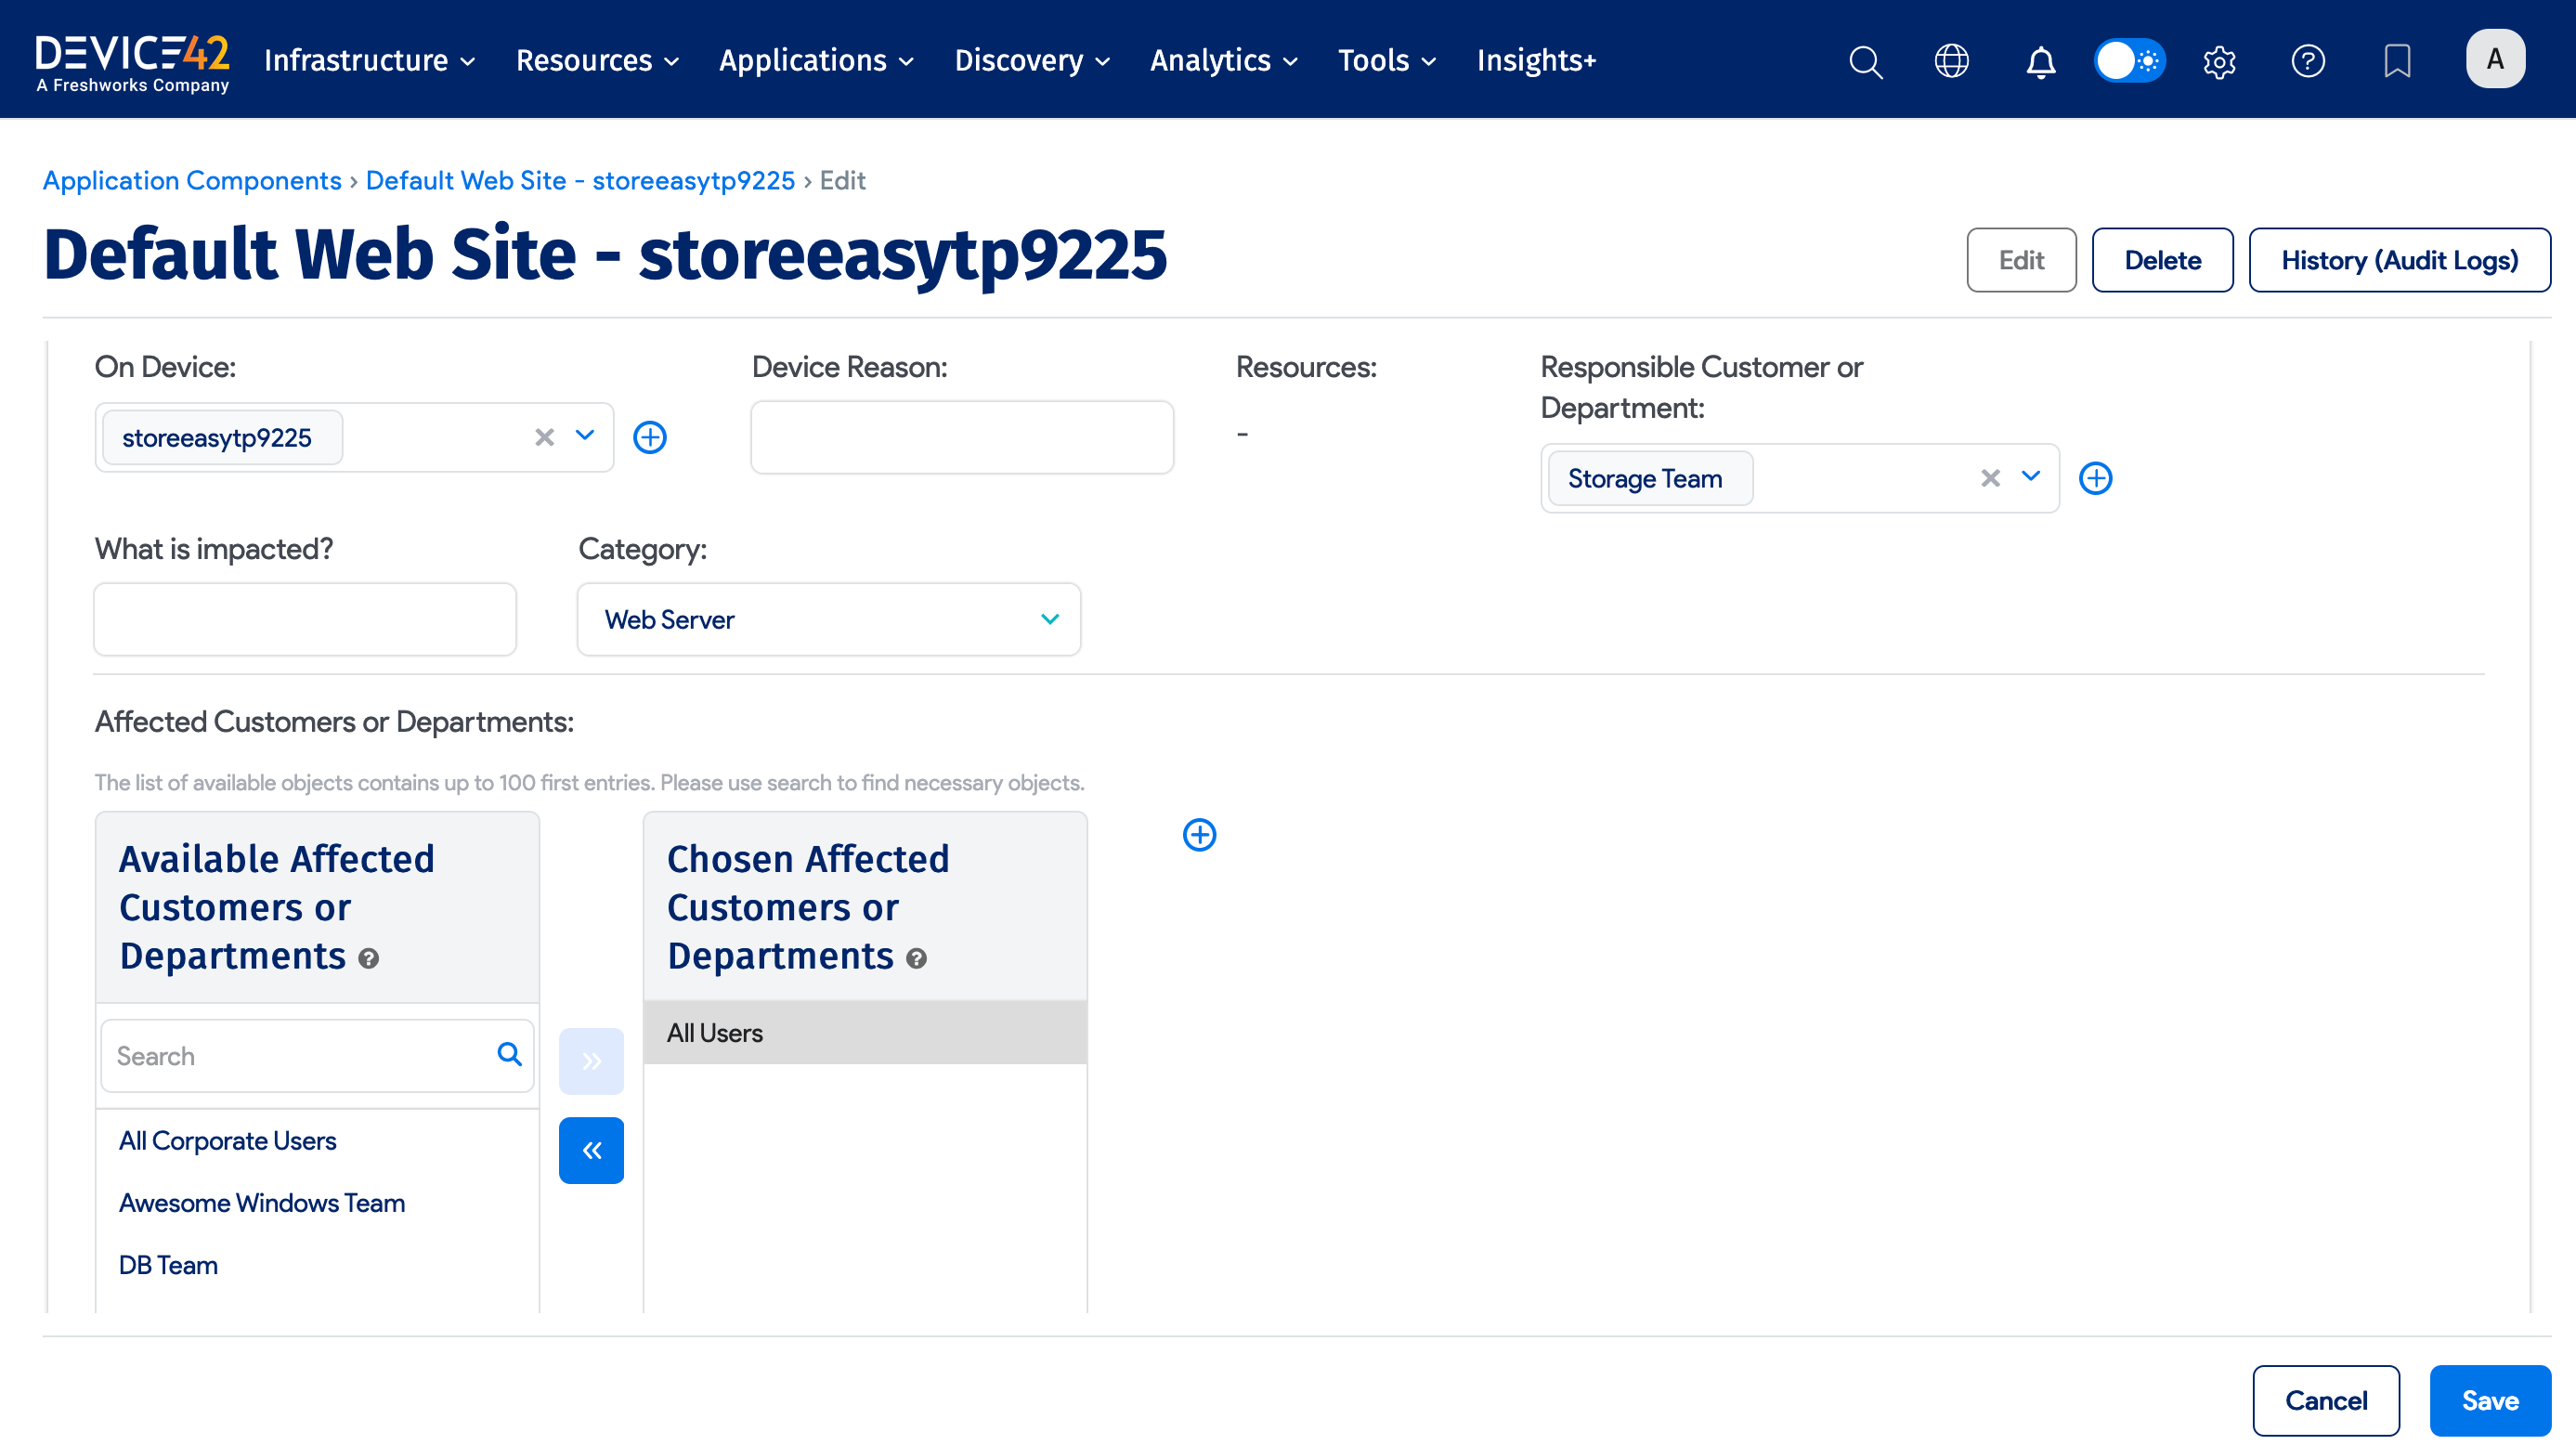Expand the On Device storeeasytp9225 dropdown
Screen dimensions: 2576x1445
583,437
